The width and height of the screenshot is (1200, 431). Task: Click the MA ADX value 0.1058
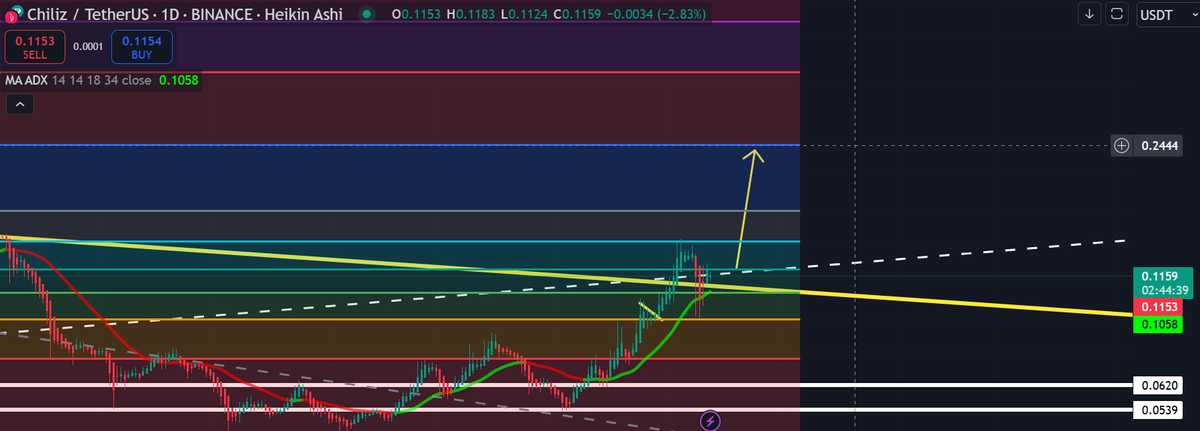[180, 80]
